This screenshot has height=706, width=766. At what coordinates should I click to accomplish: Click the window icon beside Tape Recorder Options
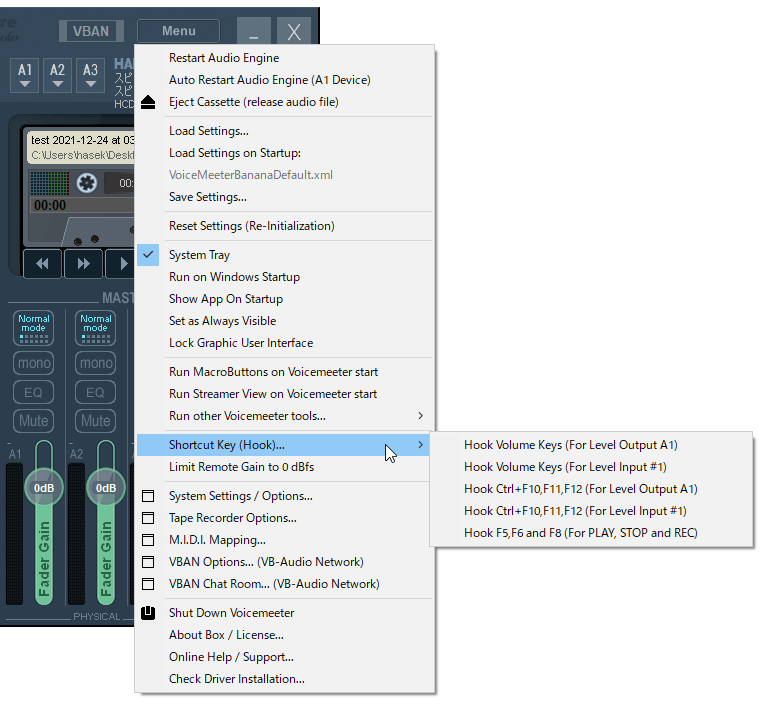(148, 518)
